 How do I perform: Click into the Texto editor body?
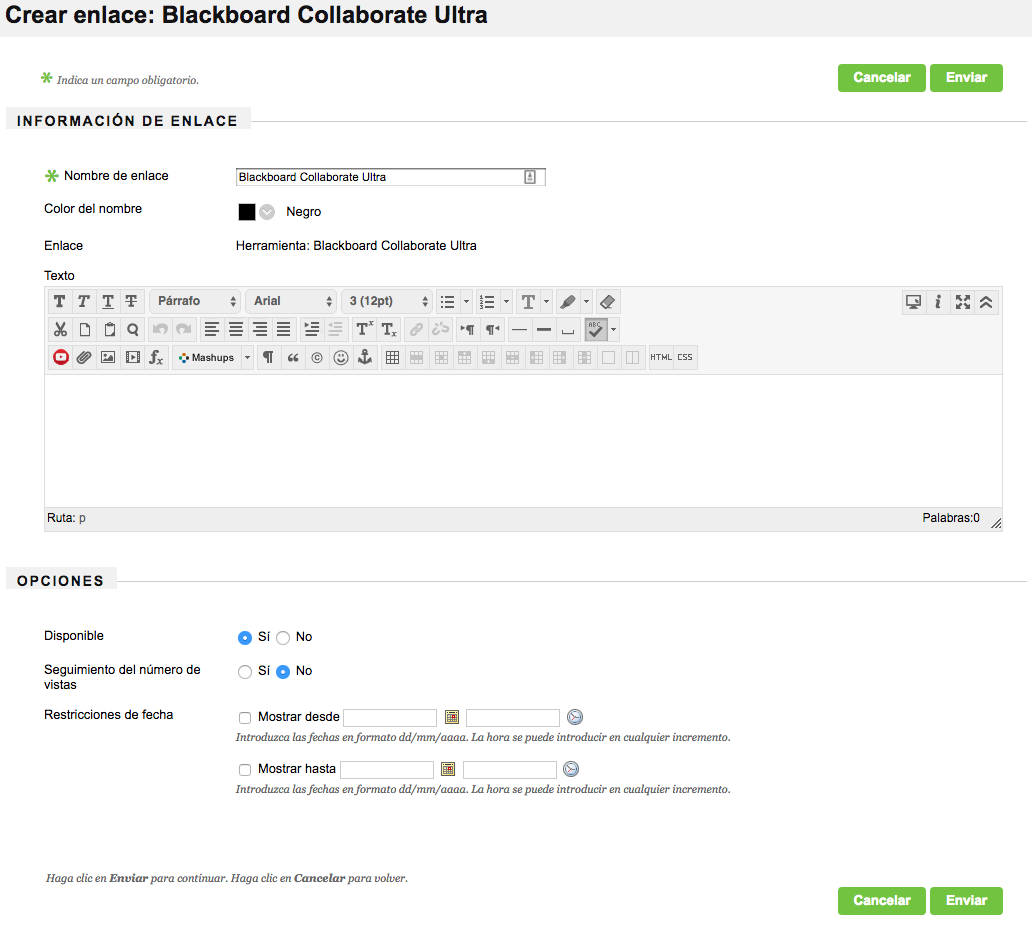coord(523,441)
